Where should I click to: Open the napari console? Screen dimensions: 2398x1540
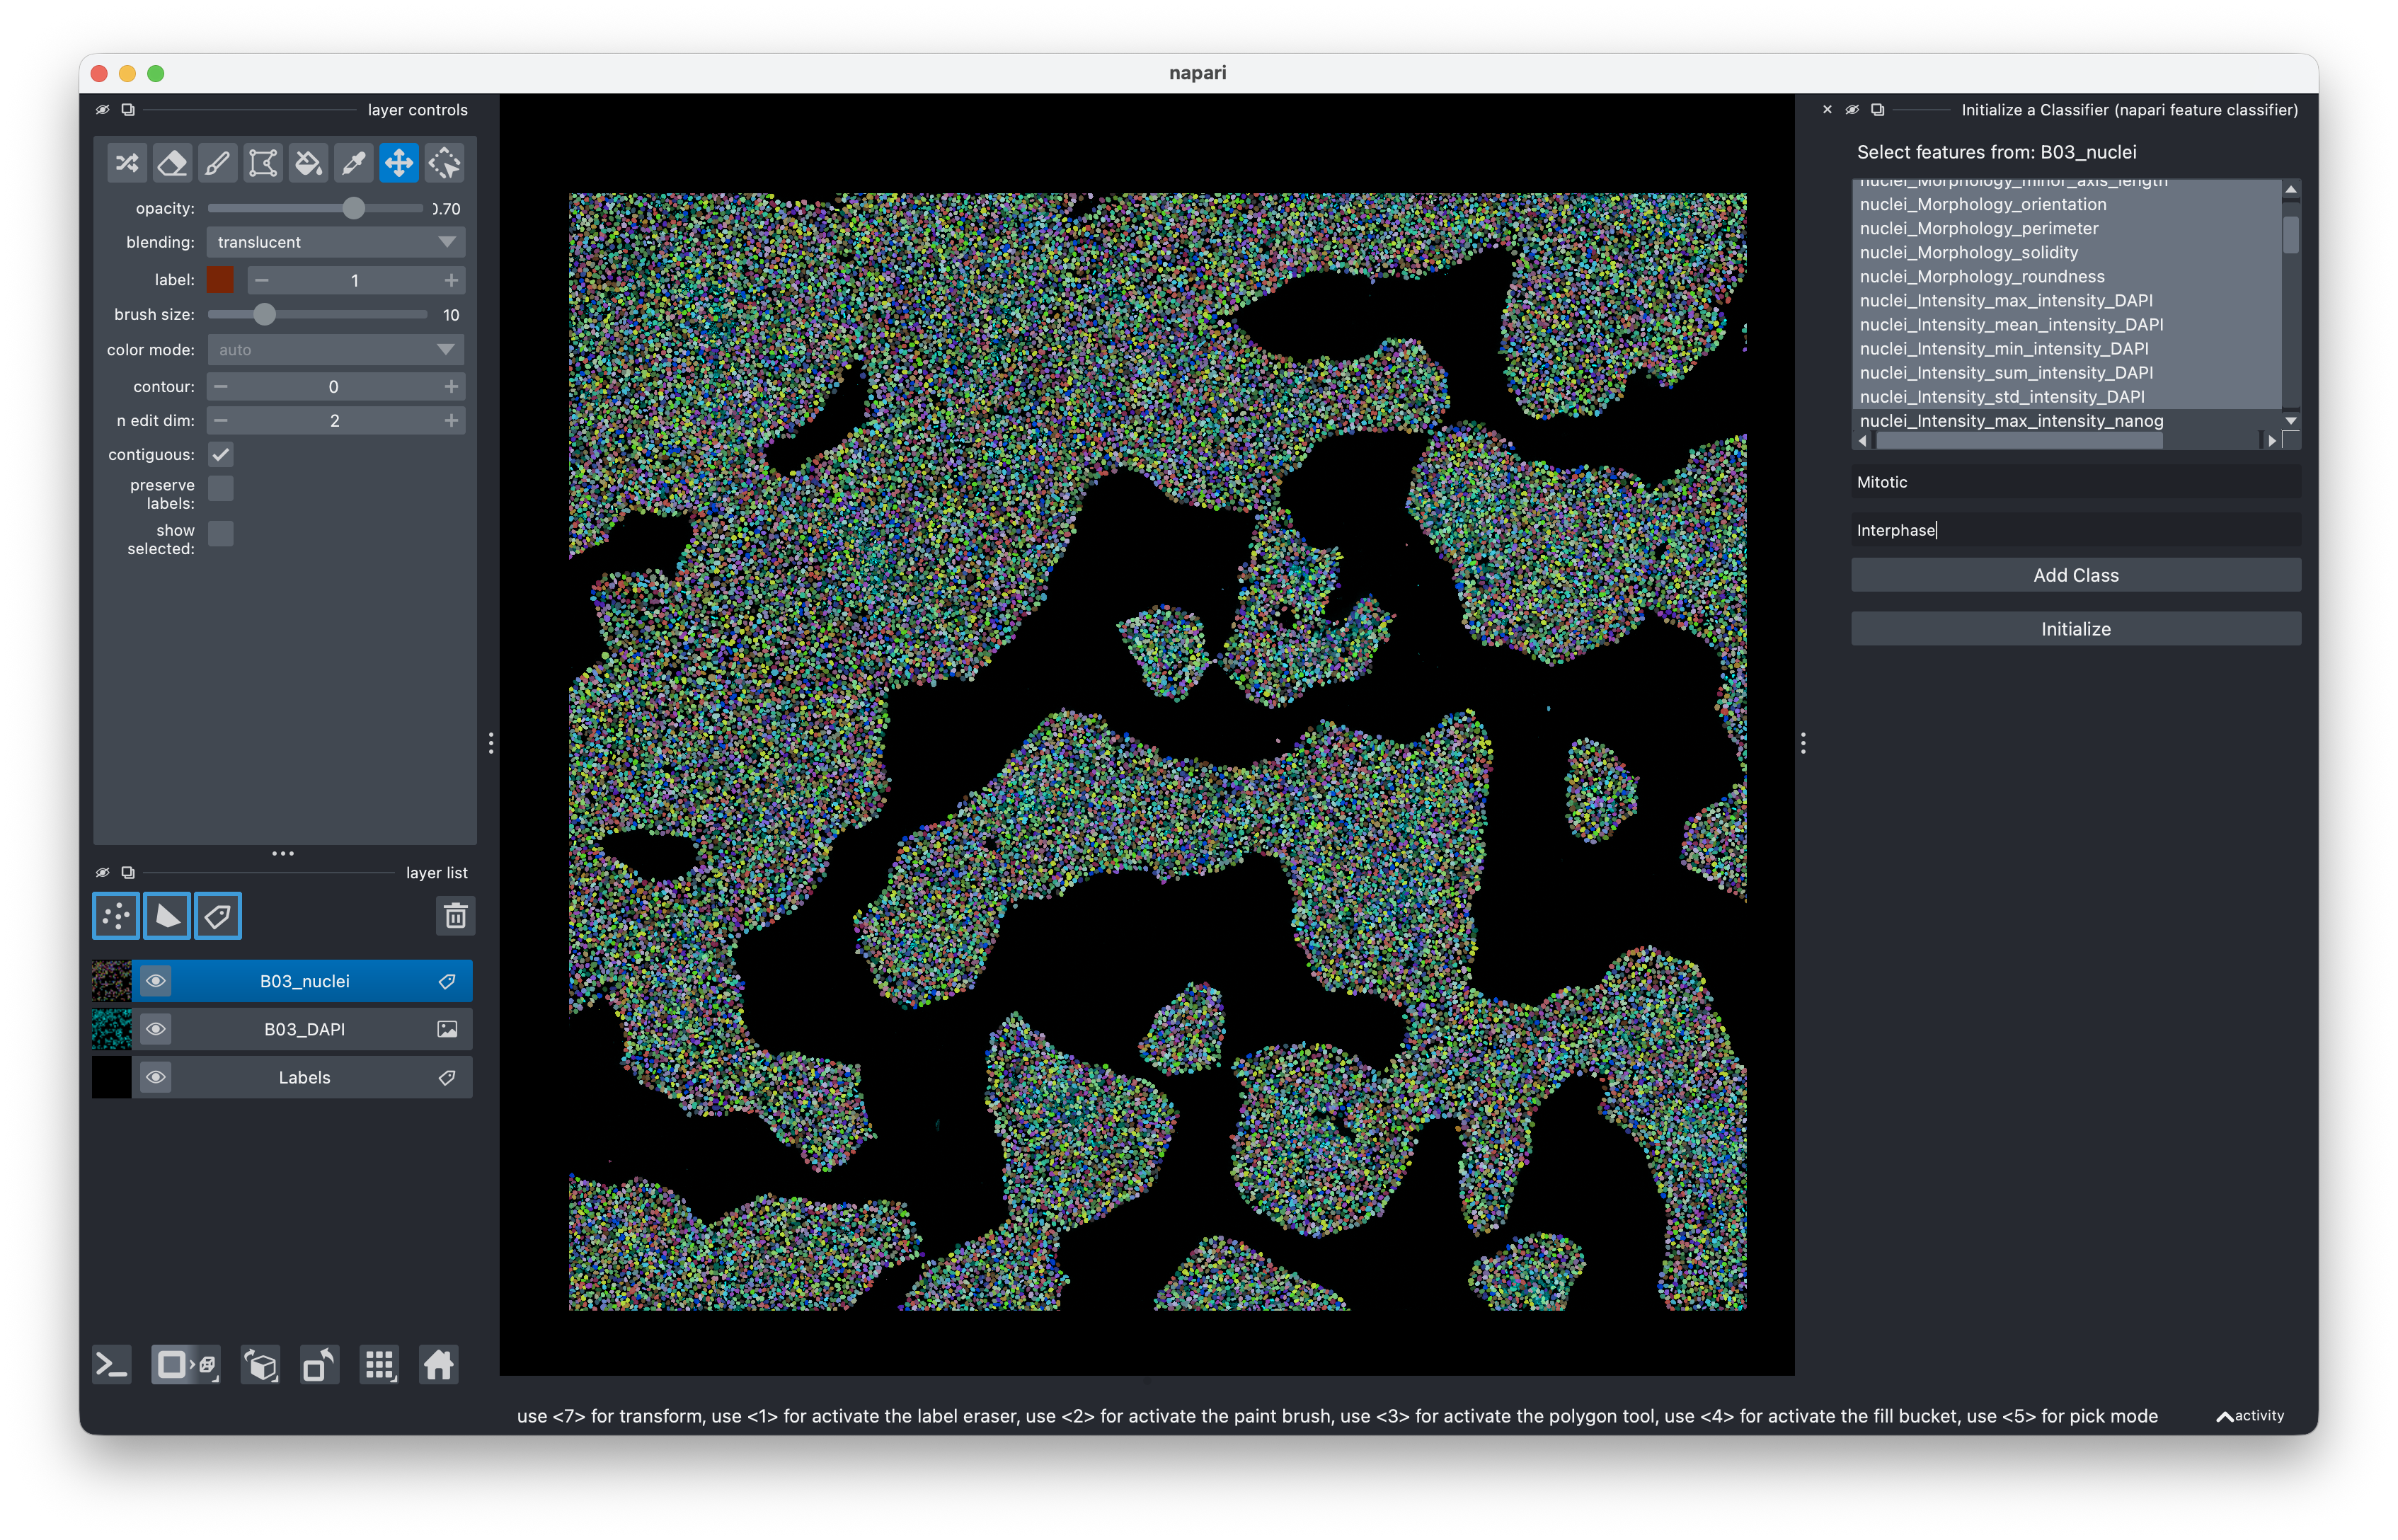tap(111, 1364)
